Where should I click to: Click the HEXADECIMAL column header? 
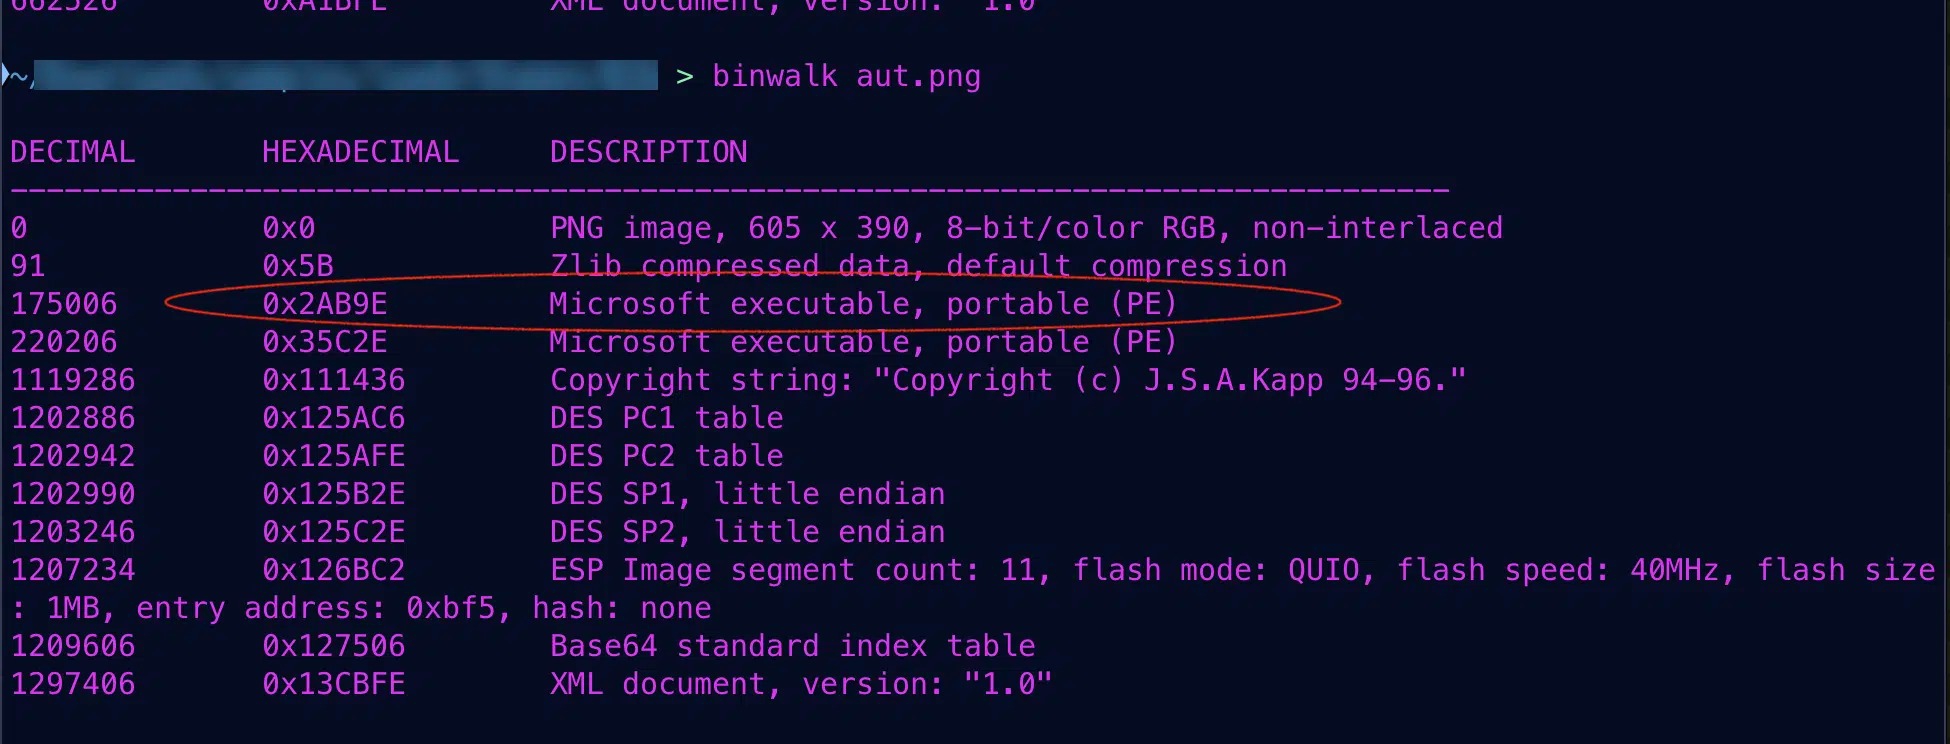tap(360, 152)
